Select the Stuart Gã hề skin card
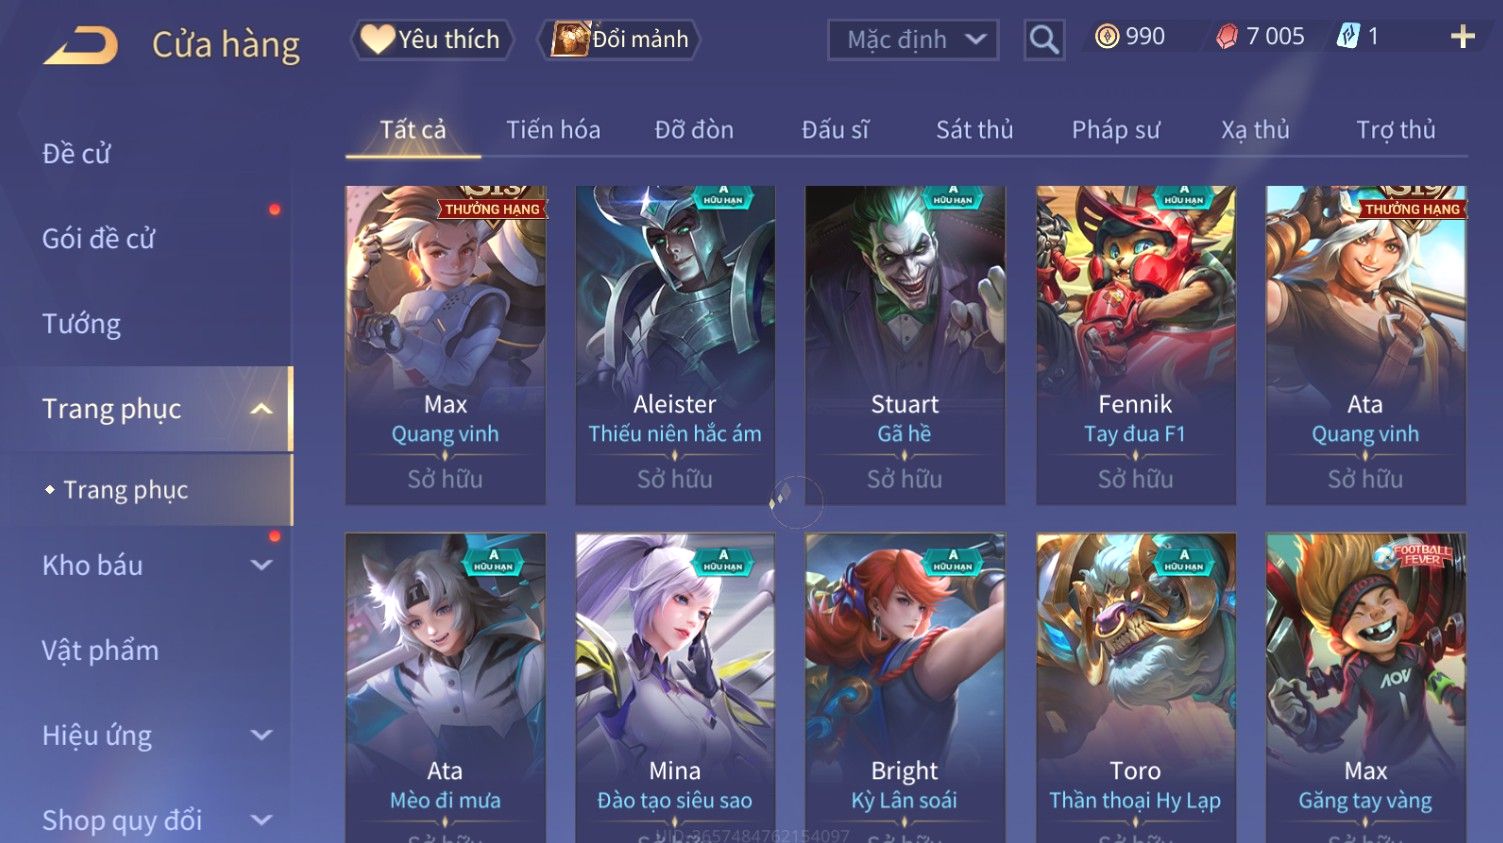This screenshot has height=843, width=1503. click(905, 345)
